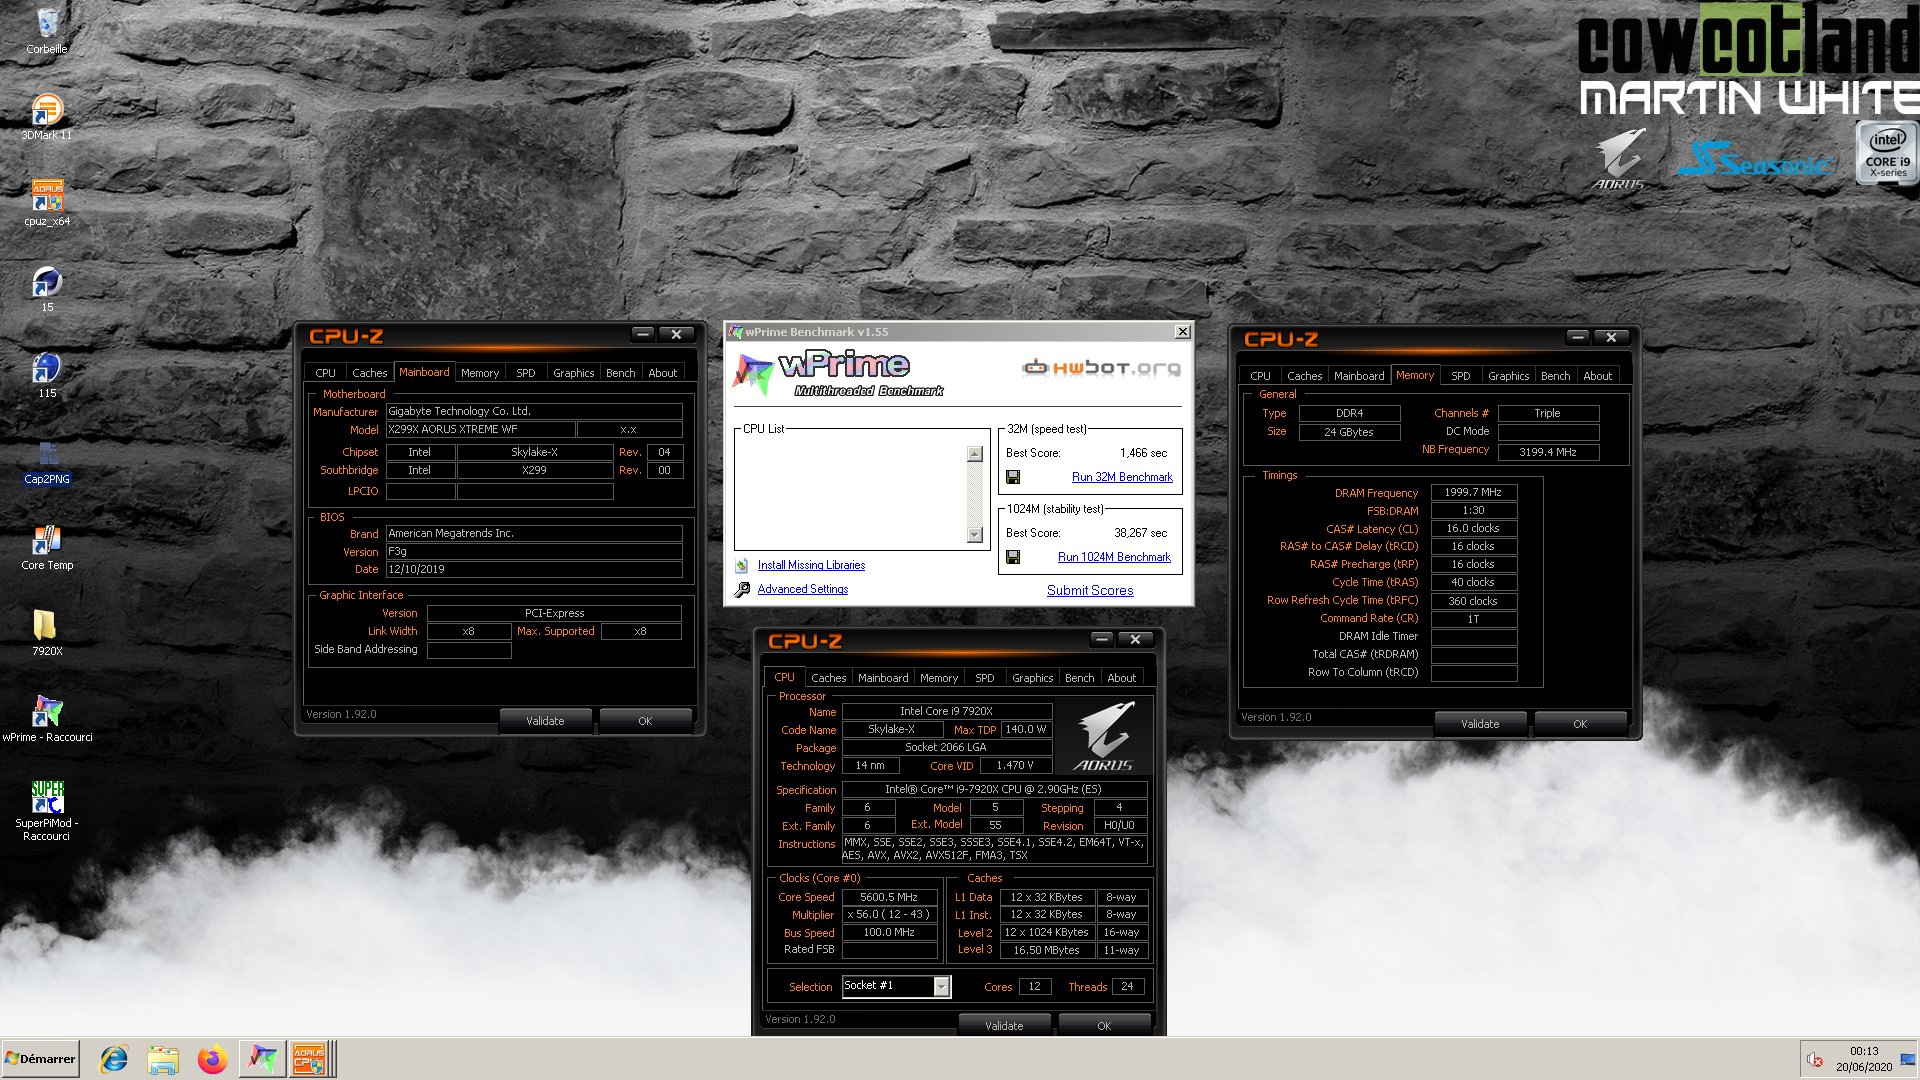Click the network tray icon

click(x=1907, y=1060)
